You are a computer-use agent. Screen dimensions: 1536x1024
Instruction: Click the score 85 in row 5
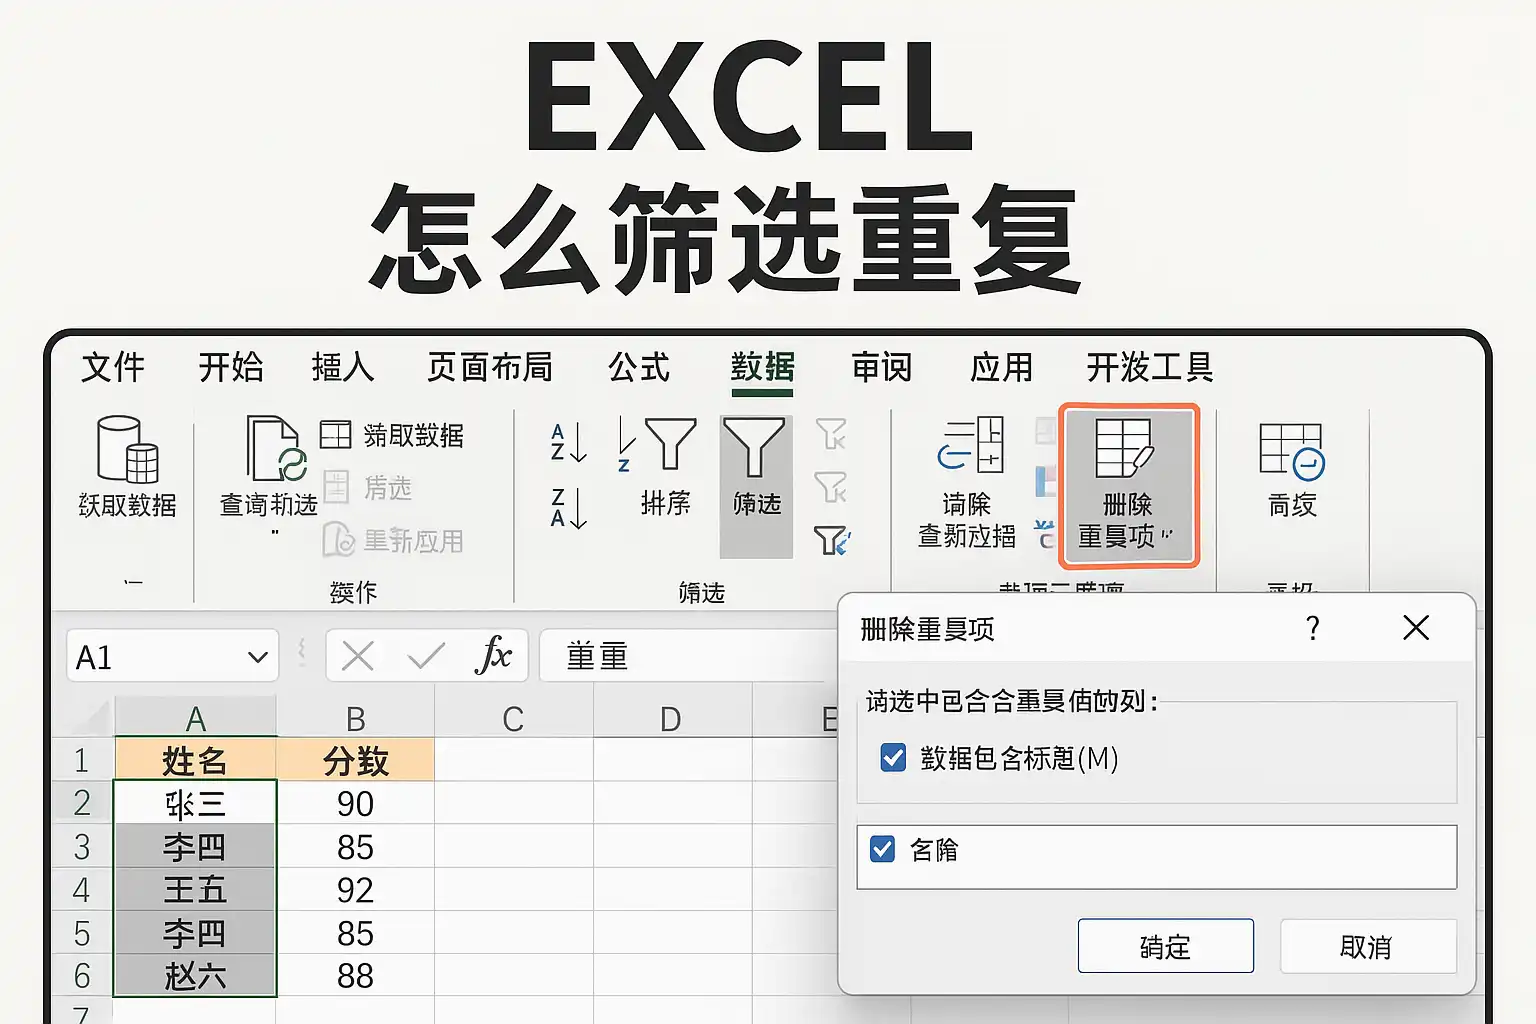(355, 932)
